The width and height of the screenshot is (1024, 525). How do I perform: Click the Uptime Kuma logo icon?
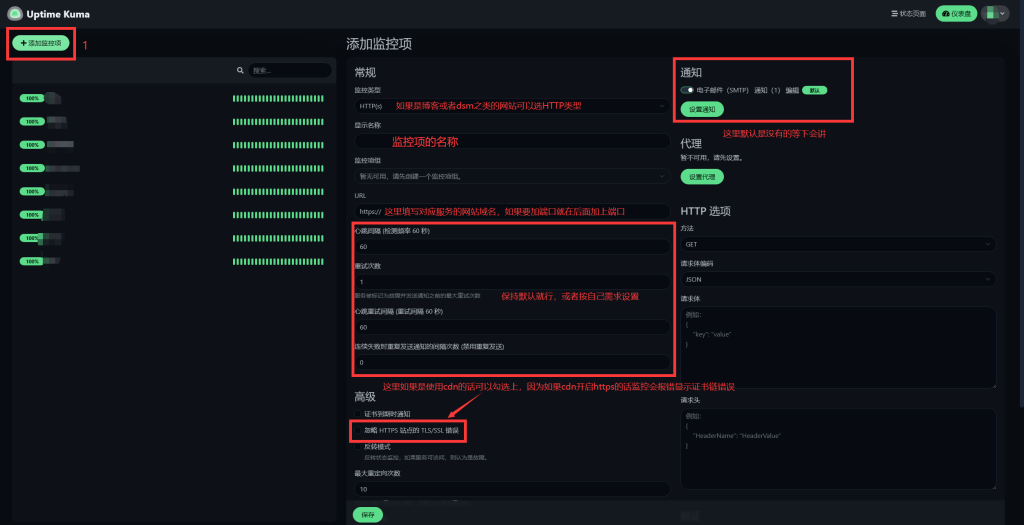point(15,13)
